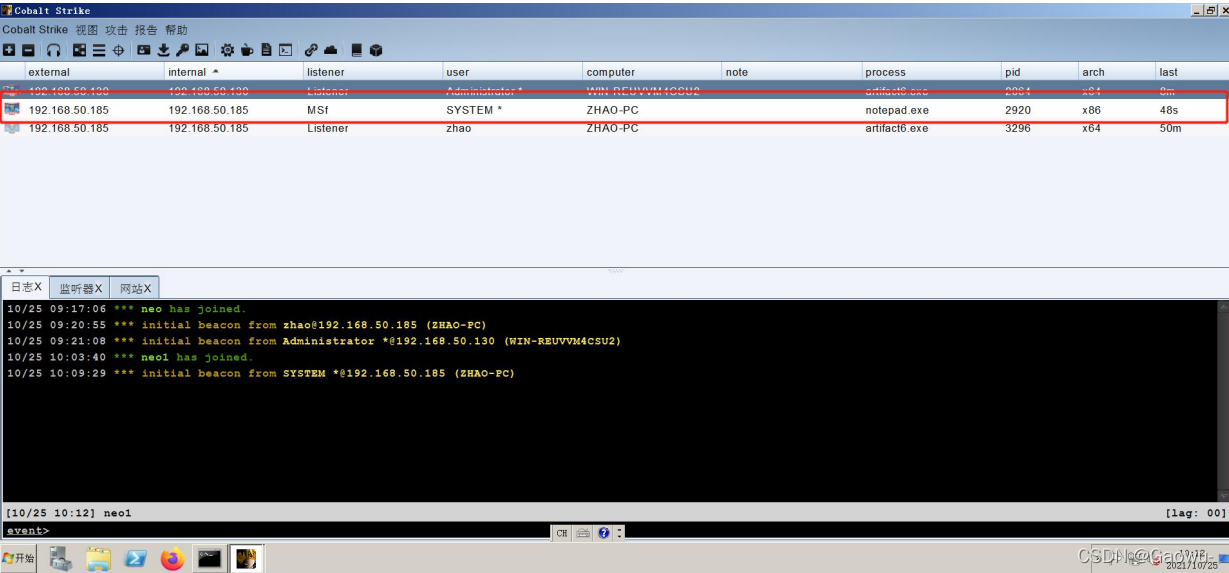Open server manager icon in taskbar

tap(61, 558)
